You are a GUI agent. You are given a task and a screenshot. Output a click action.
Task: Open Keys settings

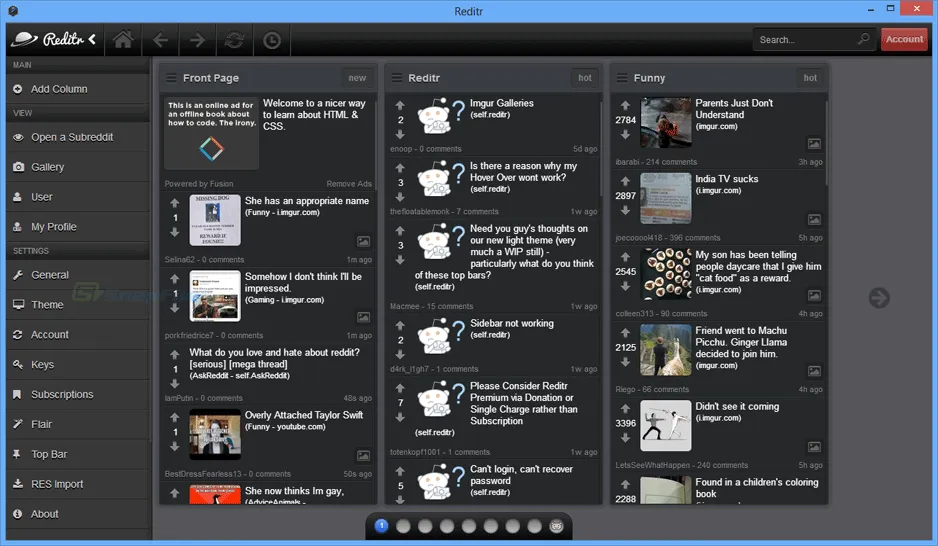[x=78, y=365]
